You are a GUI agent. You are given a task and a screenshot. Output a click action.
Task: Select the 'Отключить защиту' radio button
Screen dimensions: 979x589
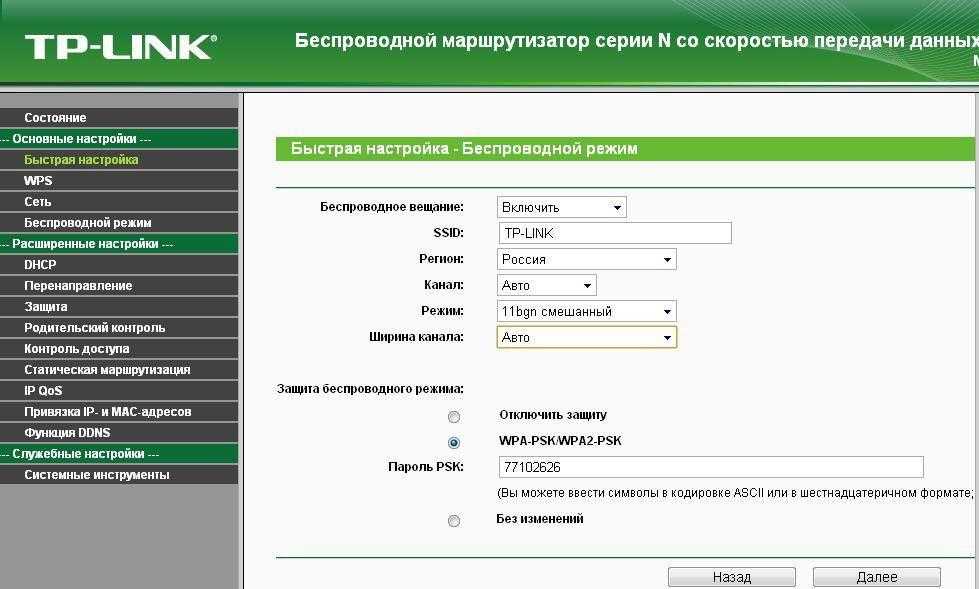[454, 417]
